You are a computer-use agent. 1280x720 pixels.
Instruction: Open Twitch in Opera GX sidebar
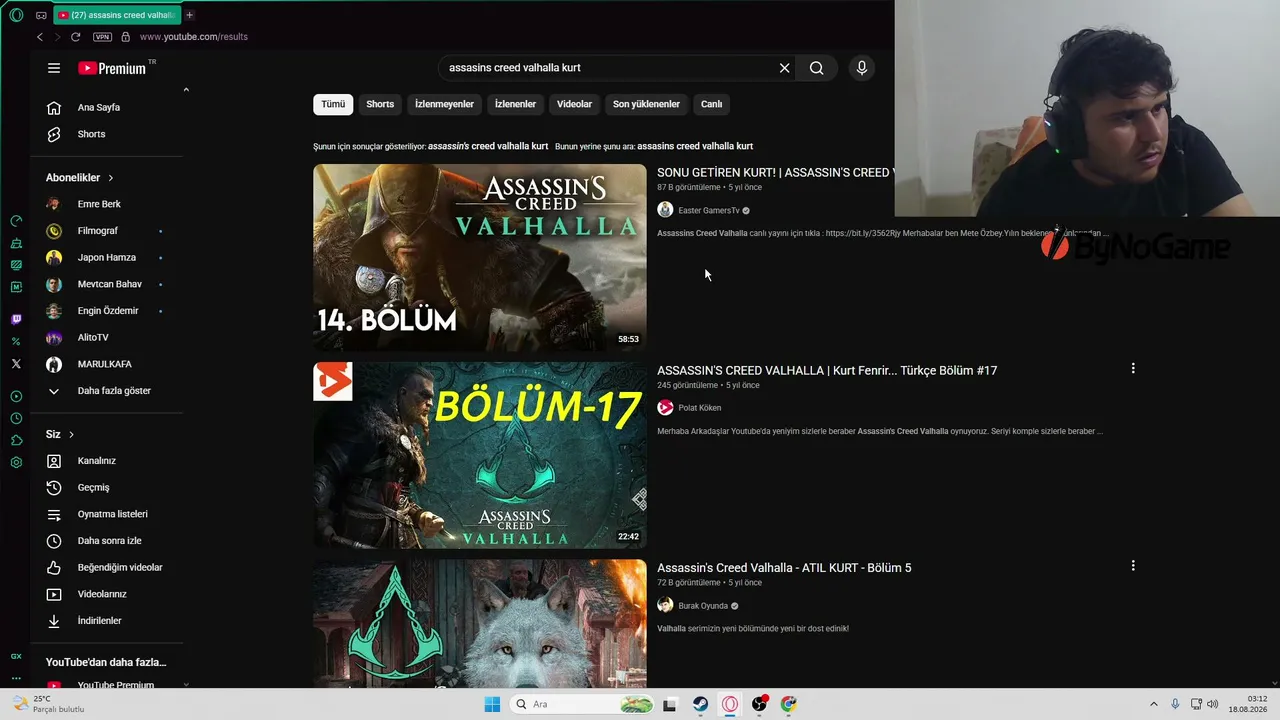click(16, 319)
